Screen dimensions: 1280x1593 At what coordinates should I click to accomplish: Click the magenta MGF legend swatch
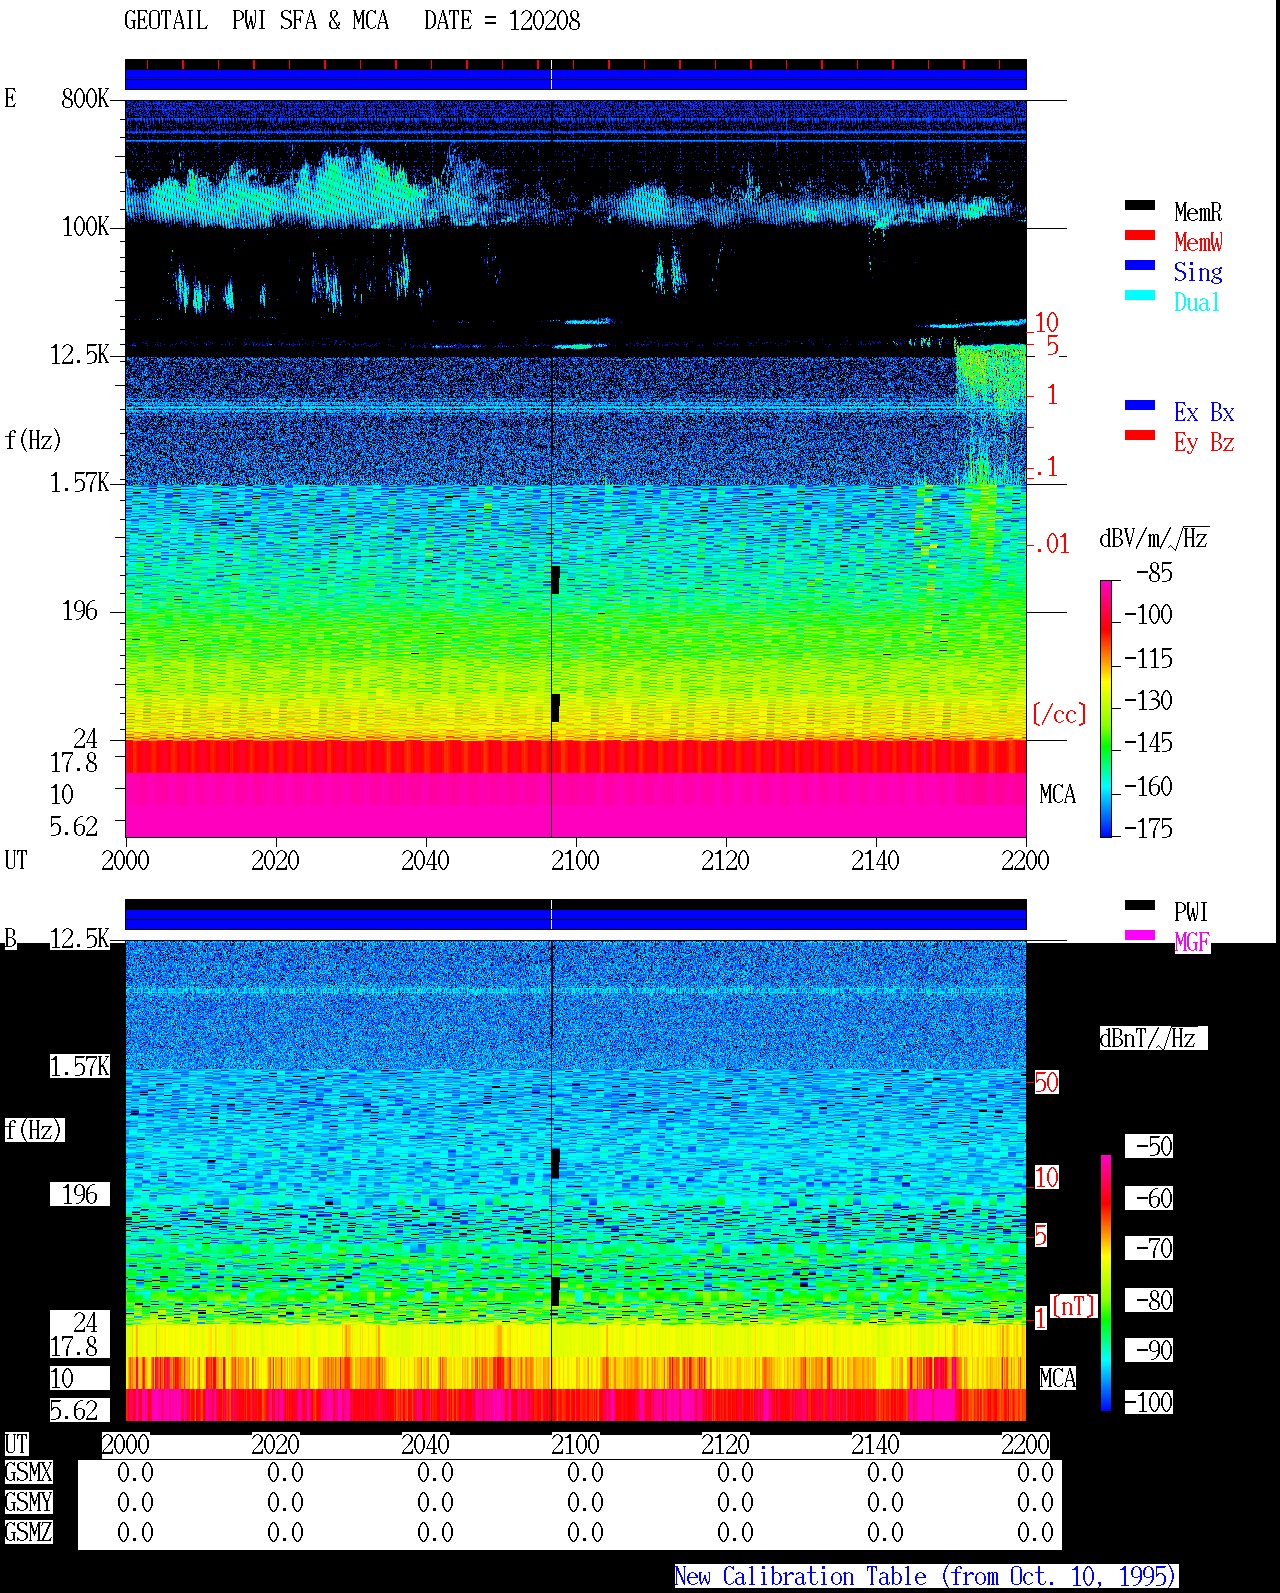(x=1139, y=935)
